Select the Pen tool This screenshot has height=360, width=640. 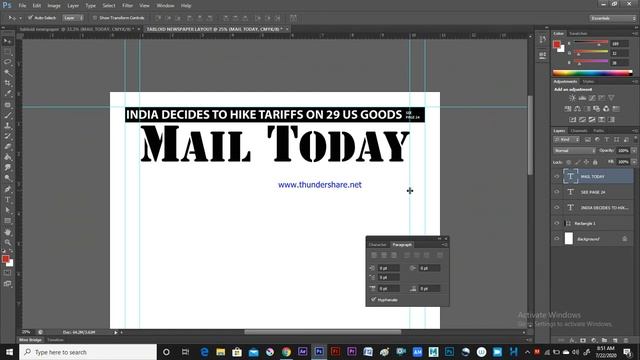tap(7, 189)
